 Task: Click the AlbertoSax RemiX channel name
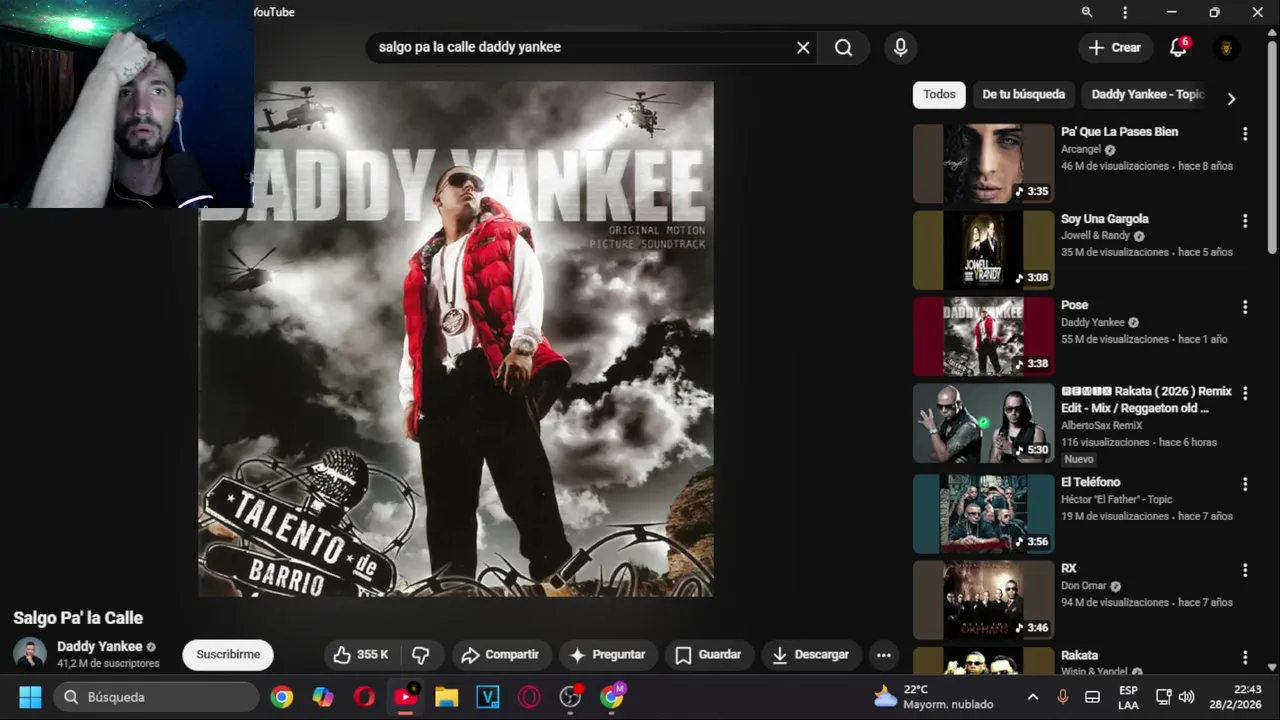pos(1101,426)
